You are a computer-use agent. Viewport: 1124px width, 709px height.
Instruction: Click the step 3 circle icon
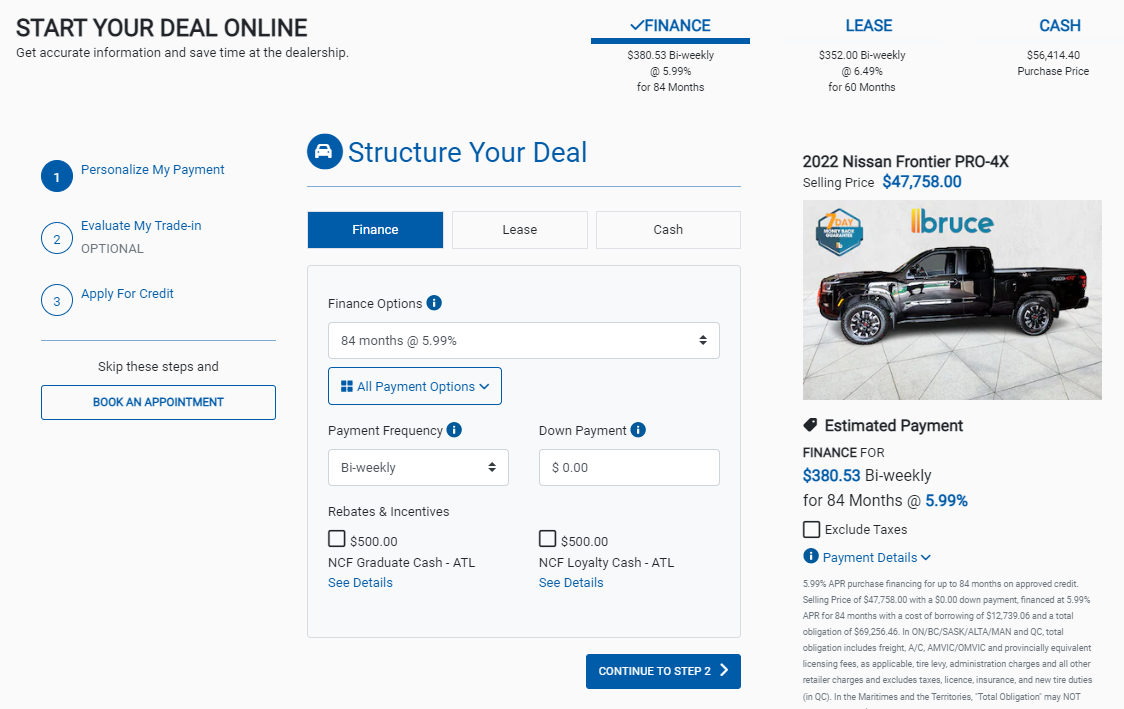(x=57, y=300)
